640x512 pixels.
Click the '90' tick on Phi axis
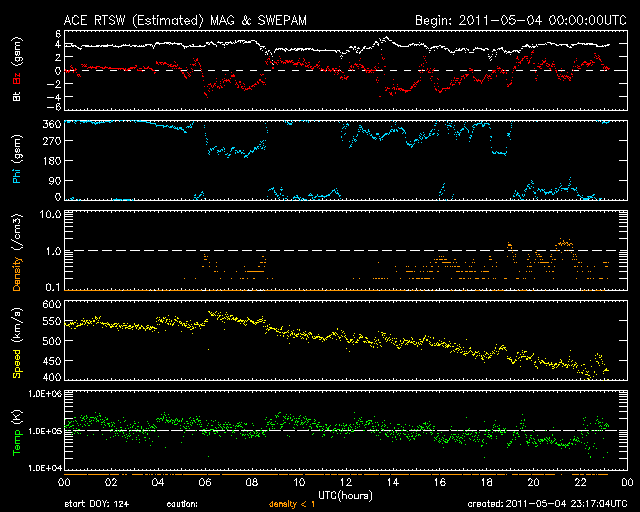[x=55, y=180]
